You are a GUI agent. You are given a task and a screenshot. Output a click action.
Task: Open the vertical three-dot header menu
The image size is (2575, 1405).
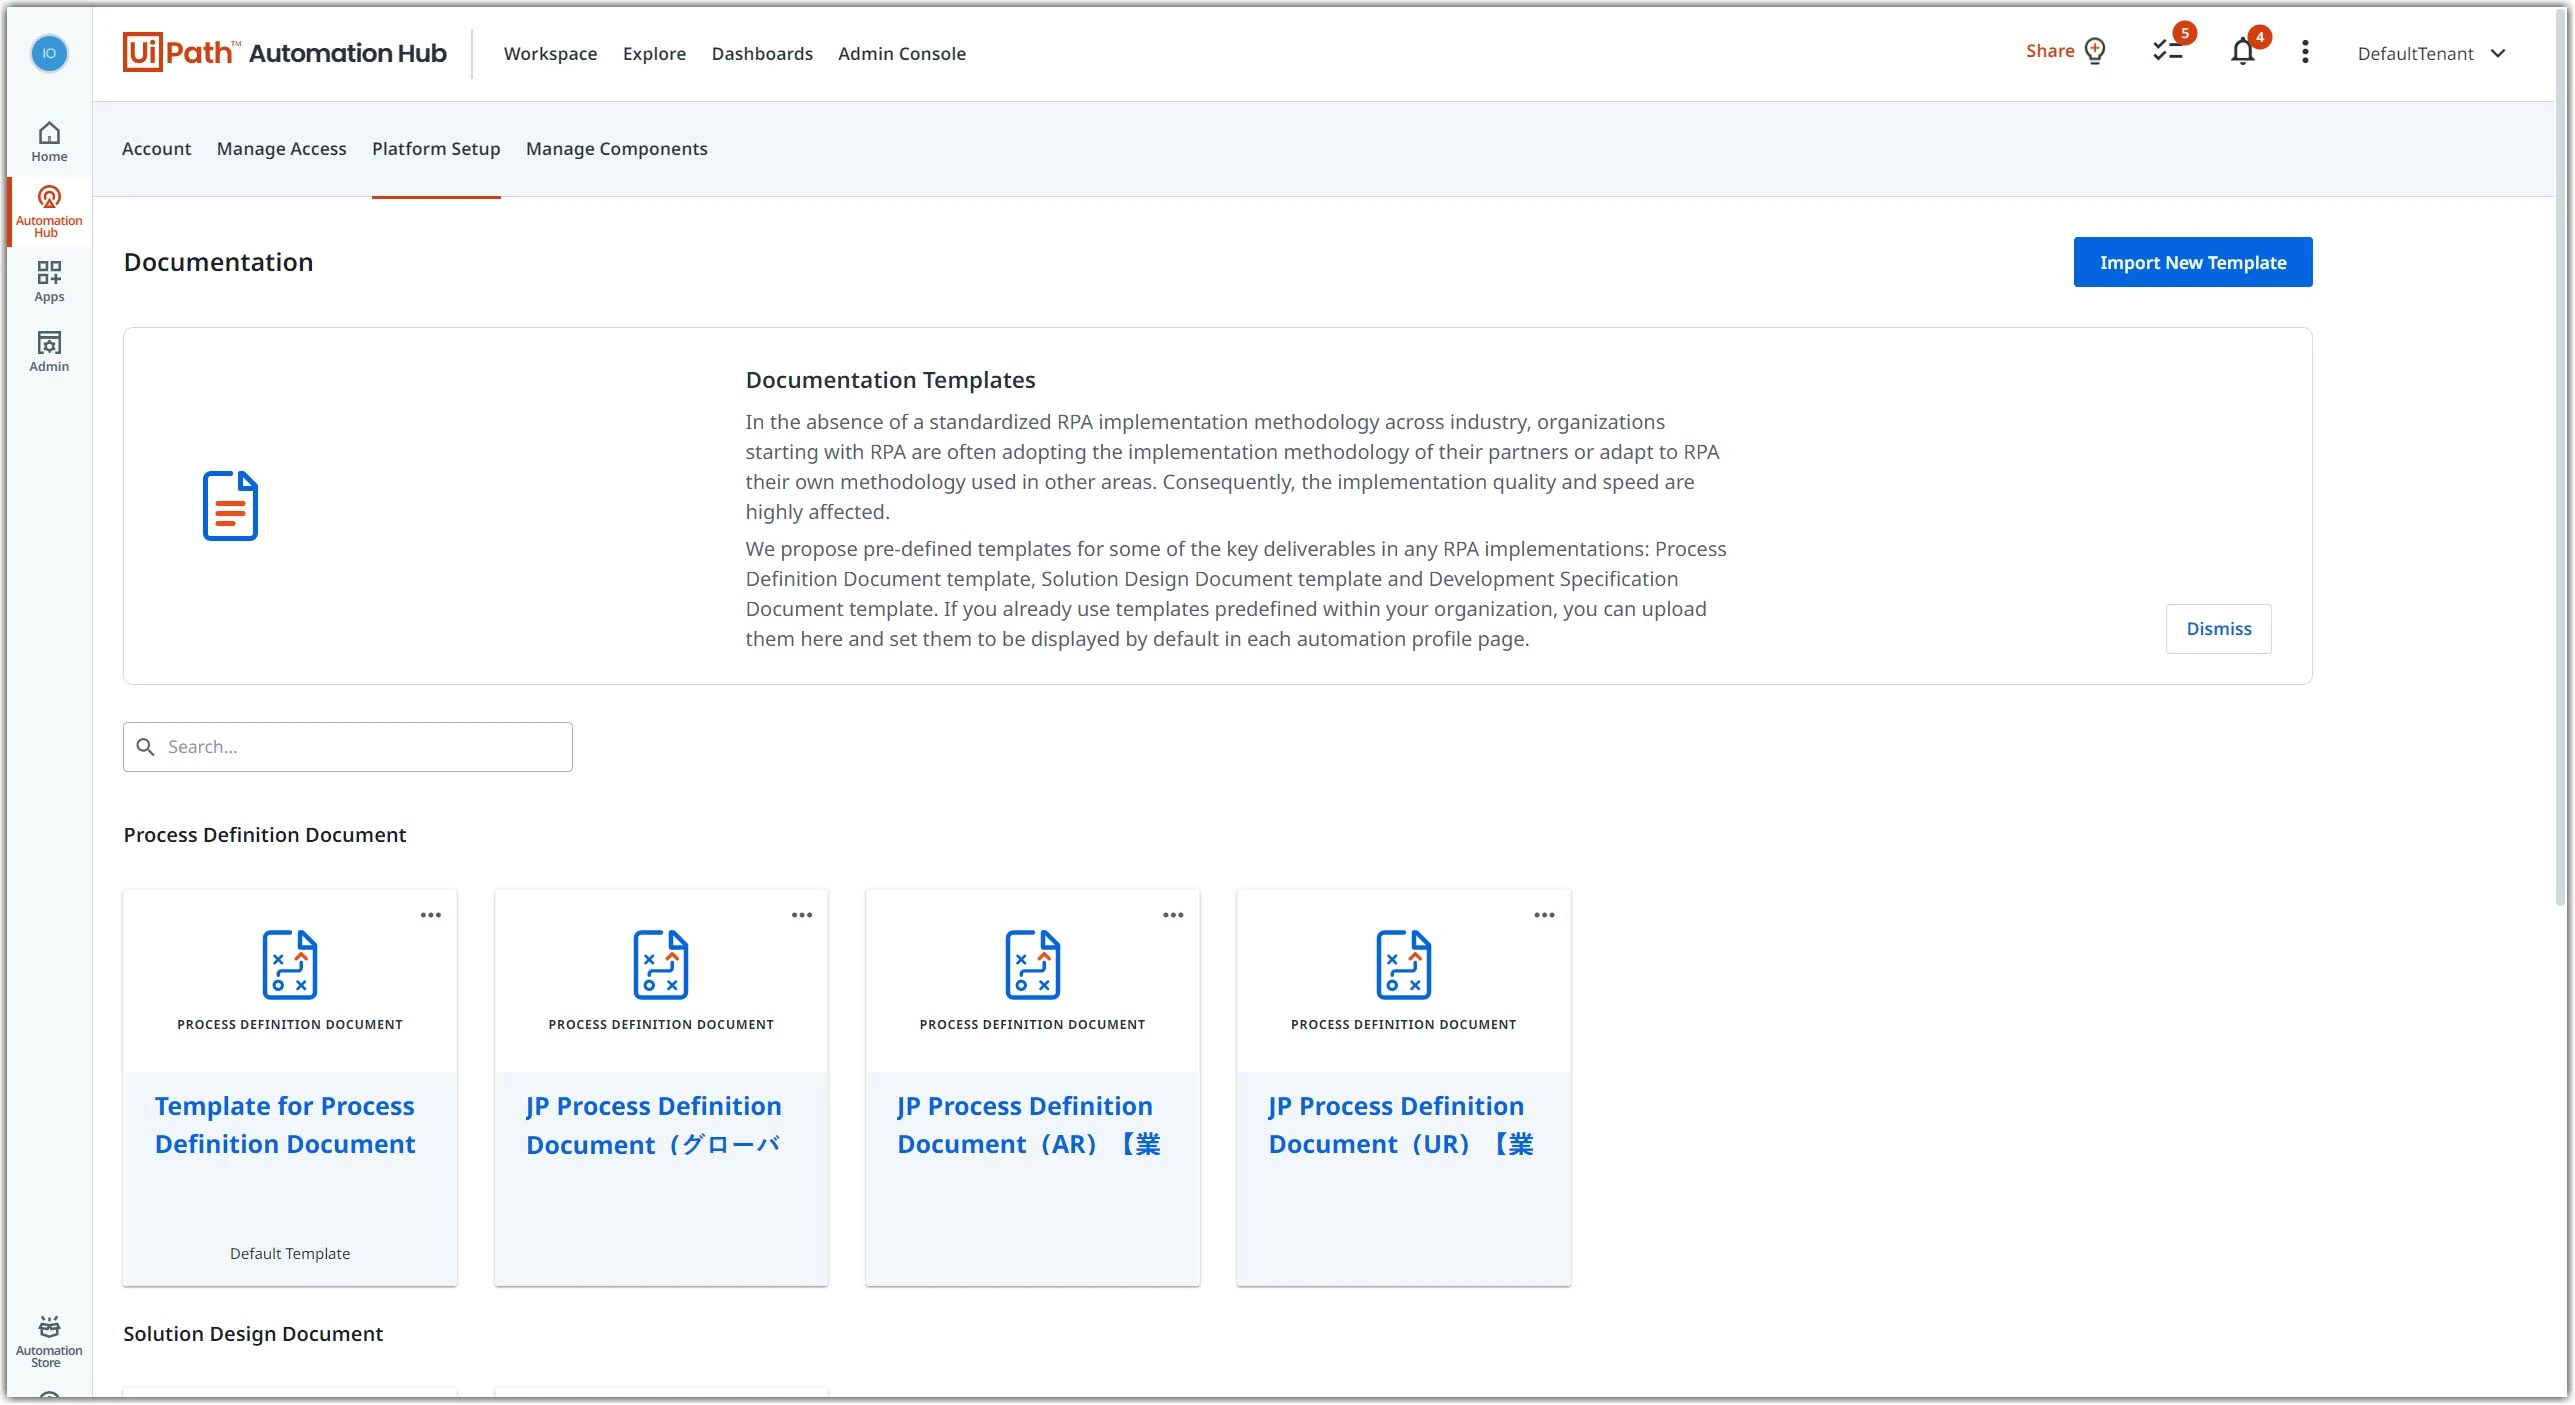(2305, 52)
